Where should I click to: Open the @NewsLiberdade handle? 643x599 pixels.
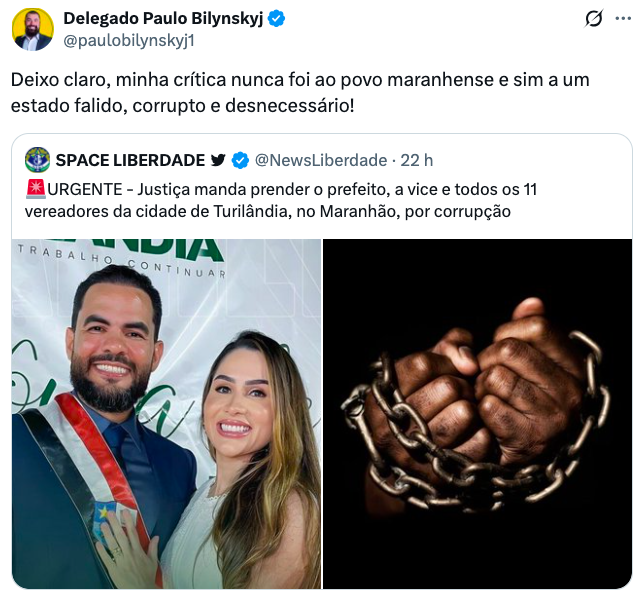point(321,160)
